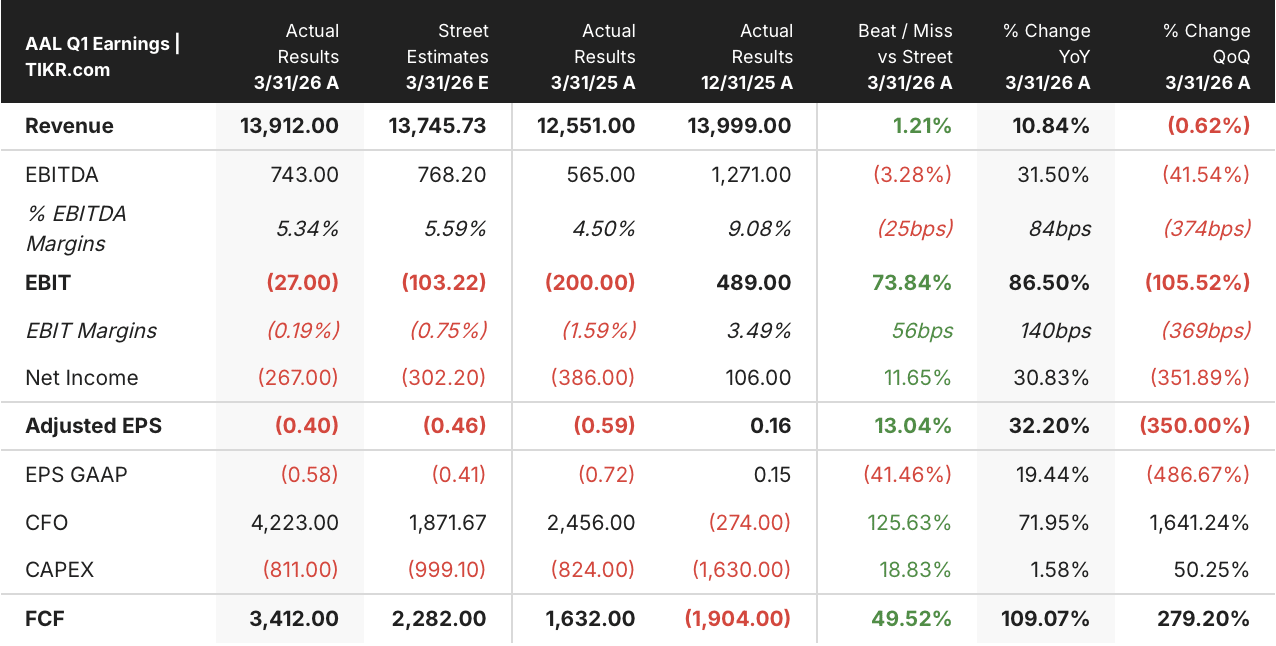The image size is (1276, 646).
Task: Select the FCF YoY change 109.07%
Action: click(1046, 619)
